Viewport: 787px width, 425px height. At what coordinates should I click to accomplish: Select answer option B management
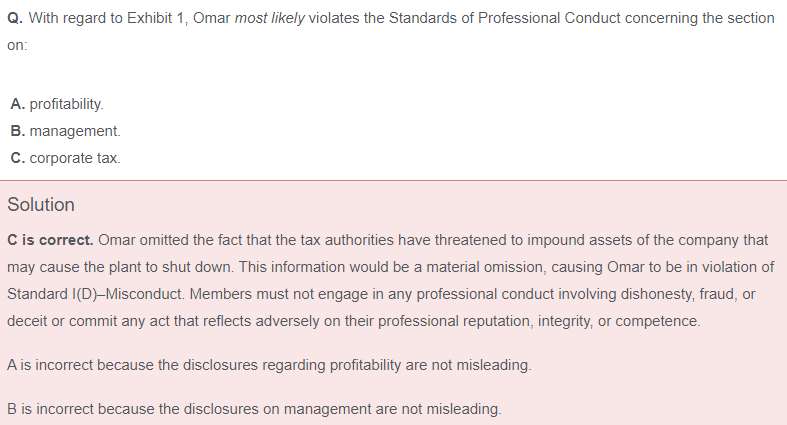pyautogui.click(x=65, y=131)
